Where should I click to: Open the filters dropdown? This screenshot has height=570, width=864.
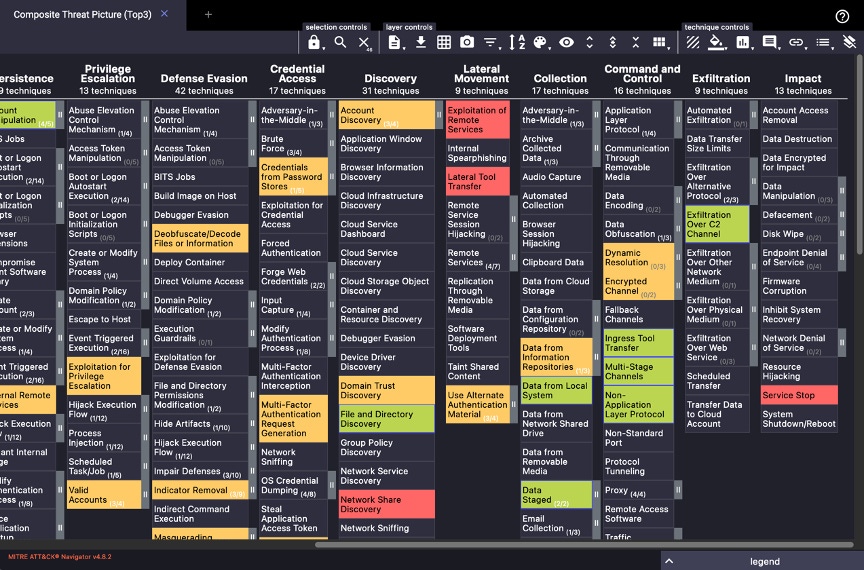point(490,42)
